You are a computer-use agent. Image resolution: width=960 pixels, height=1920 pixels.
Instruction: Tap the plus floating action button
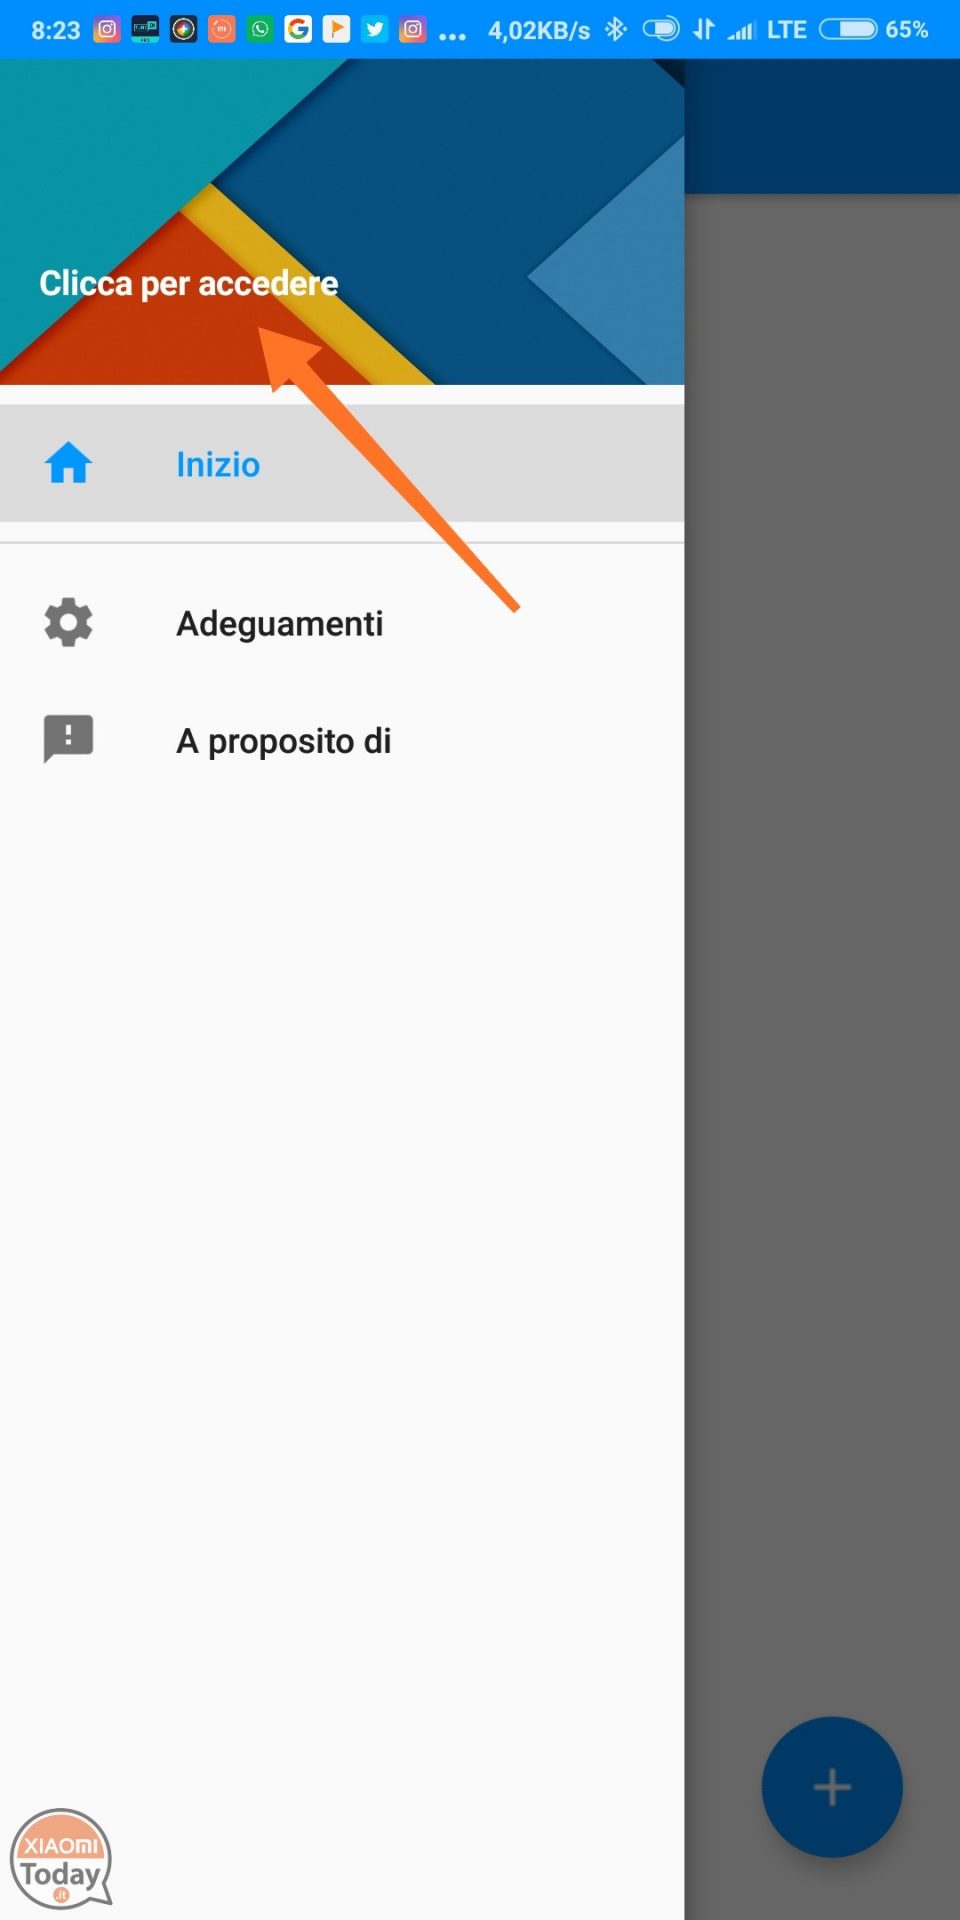832,1787
